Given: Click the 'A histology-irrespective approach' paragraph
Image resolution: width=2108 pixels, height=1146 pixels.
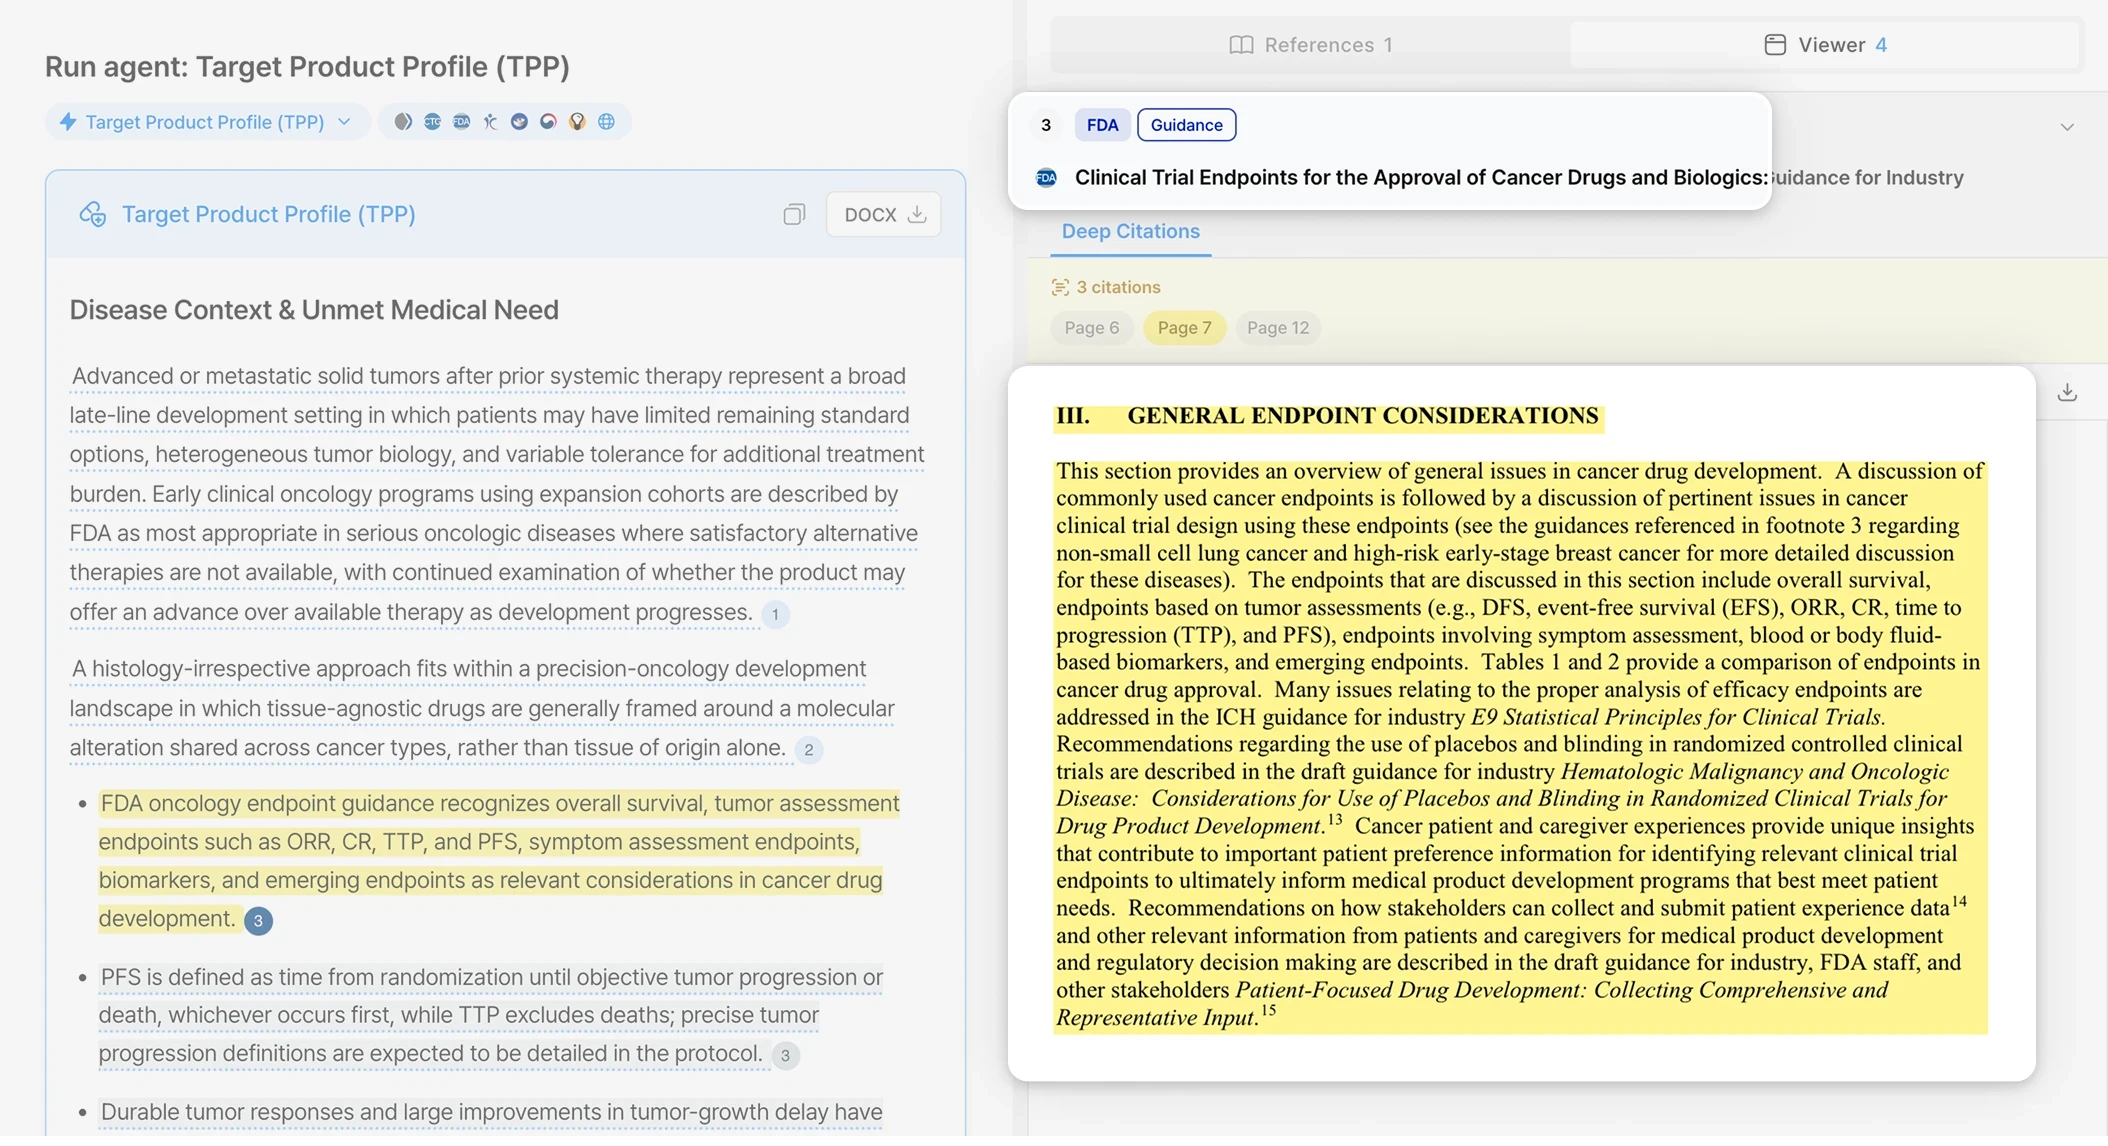Looking at the screenshot, I should pos(481,709).
